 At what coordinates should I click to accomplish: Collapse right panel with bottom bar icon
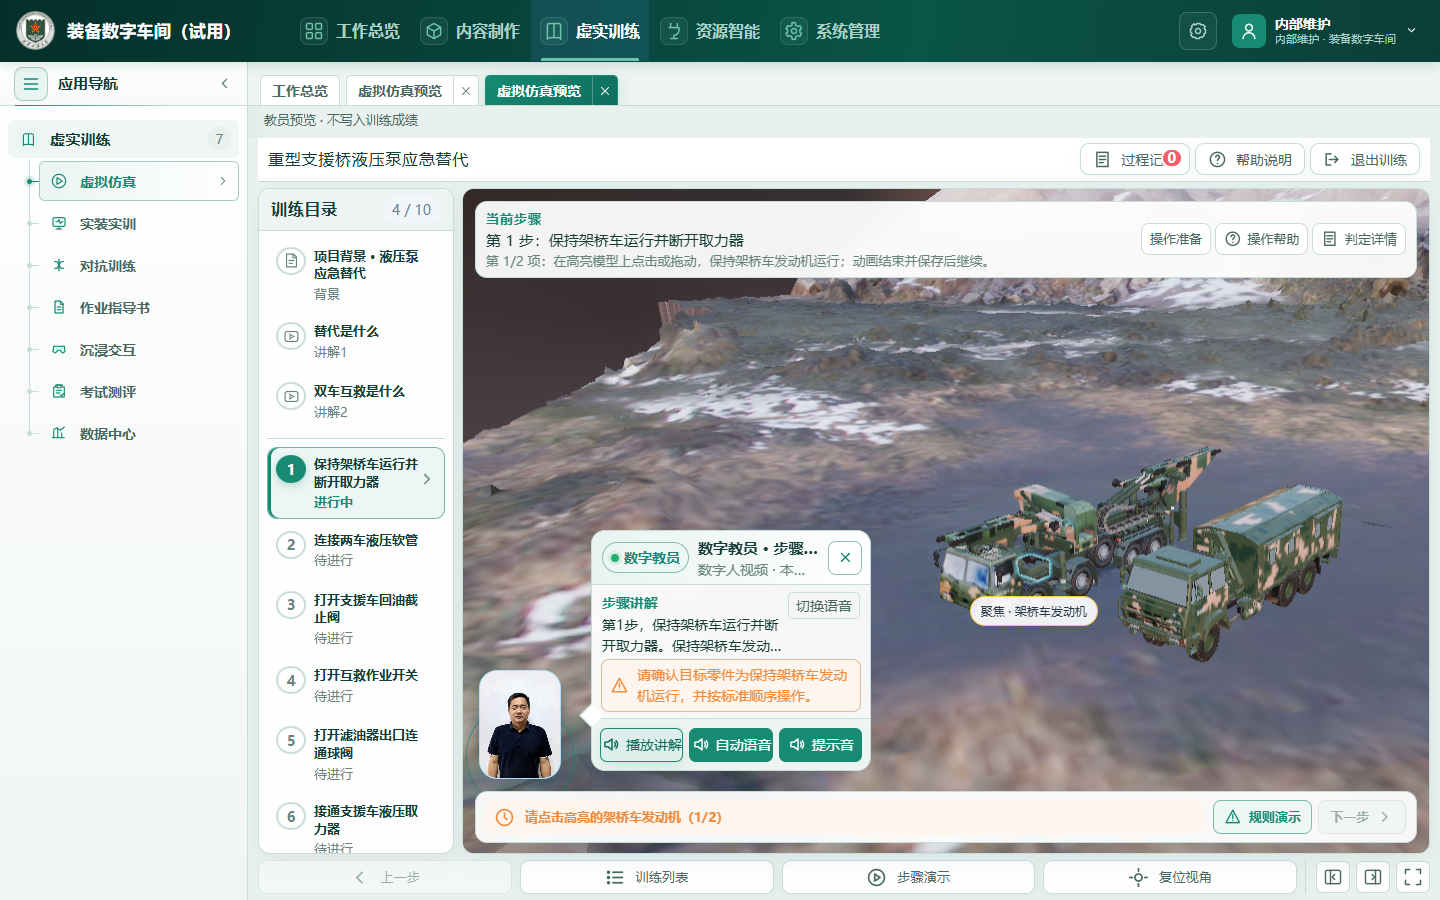click(1373, 877)
